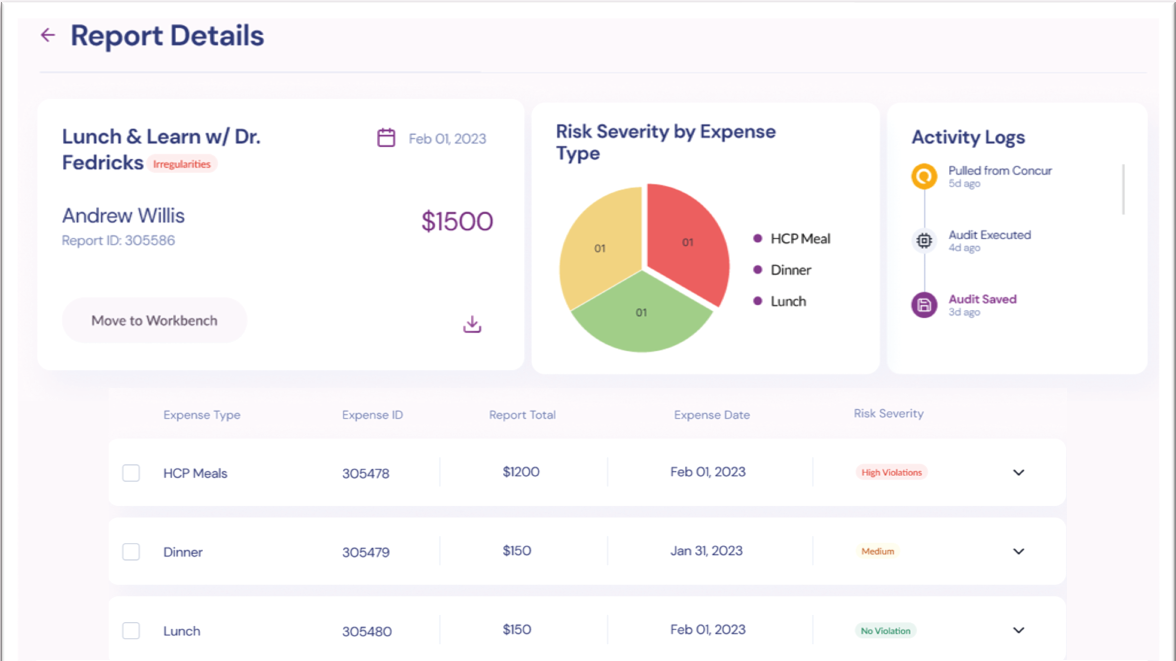This screenshot has height=661, width=1176.
Task: Click the Irregularities tag
Action: click(x=182, y=164)
